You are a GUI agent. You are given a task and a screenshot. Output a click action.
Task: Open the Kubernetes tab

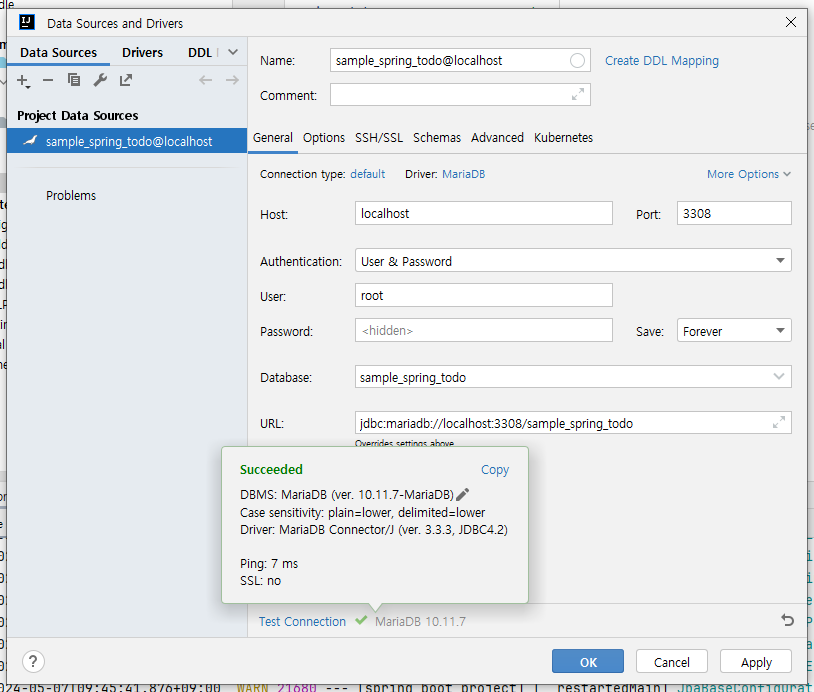(x=563, y=138)
